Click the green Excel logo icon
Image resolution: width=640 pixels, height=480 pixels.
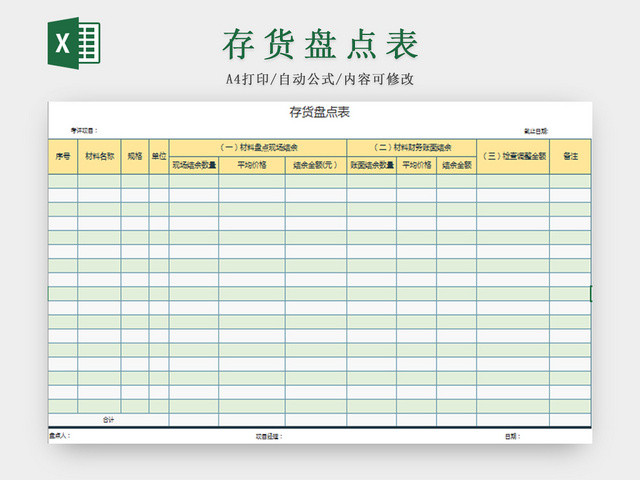74,43
